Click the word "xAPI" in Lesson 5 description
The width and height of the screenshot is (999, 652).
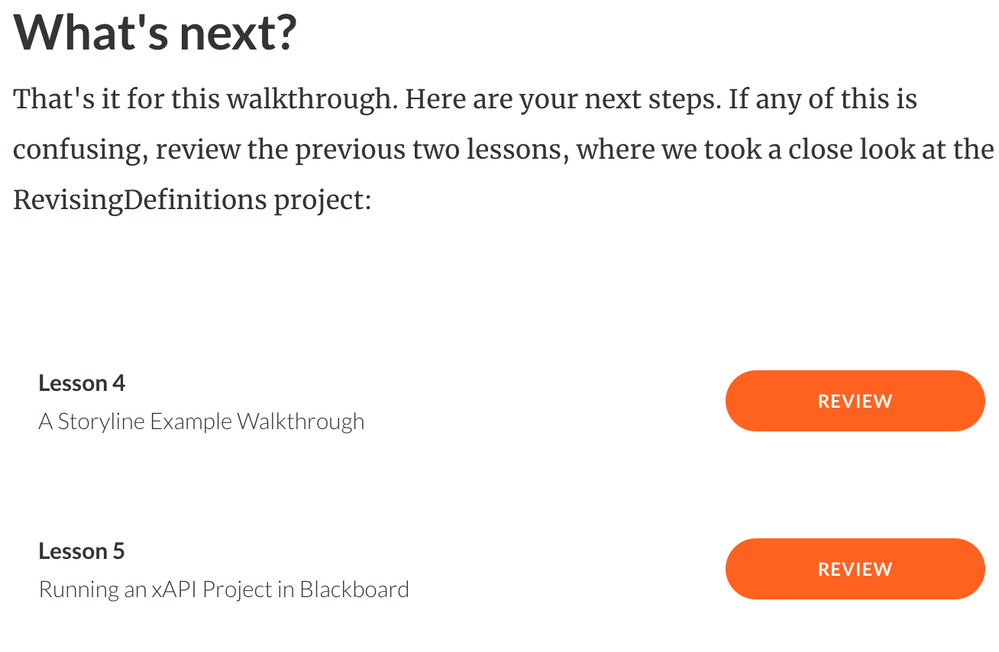pos(174,589)
